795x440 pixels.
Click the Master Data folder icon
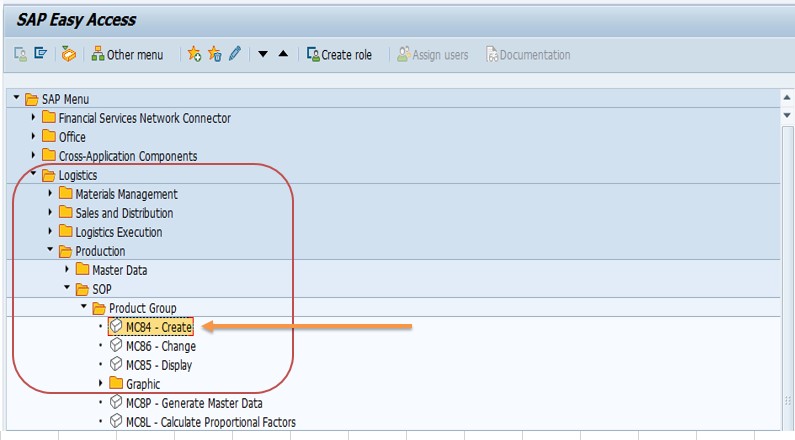click(82, 269)
